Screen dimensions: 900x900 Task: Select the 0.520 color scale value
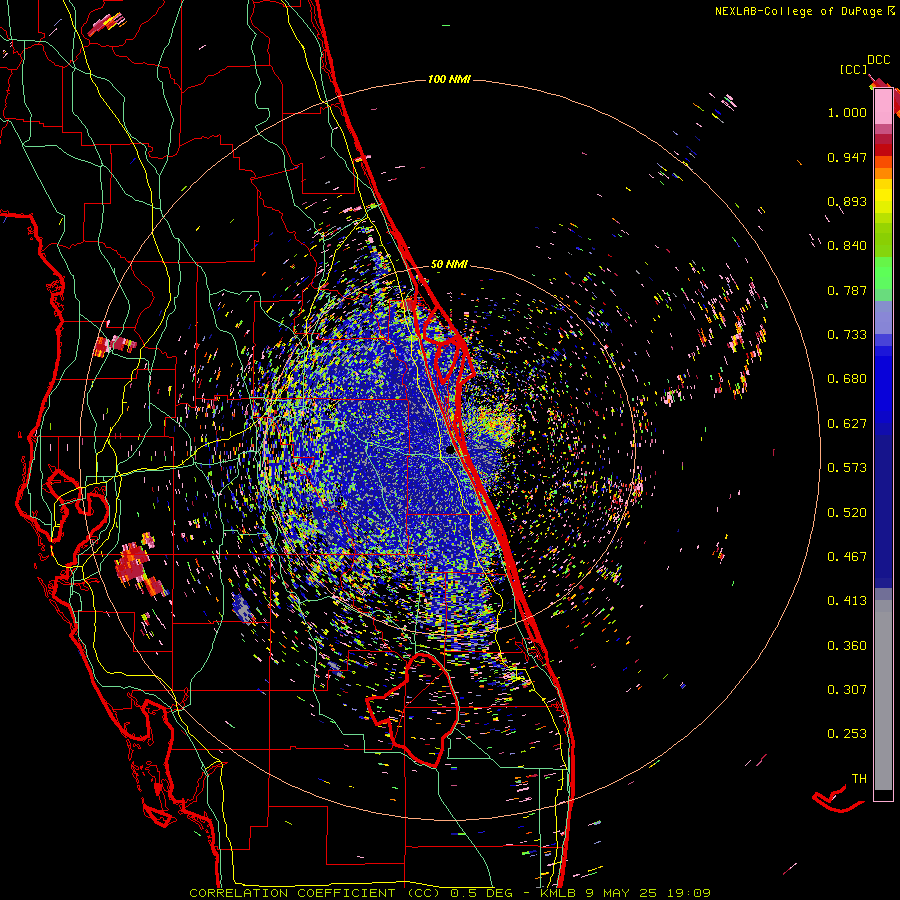coord(847,513)
